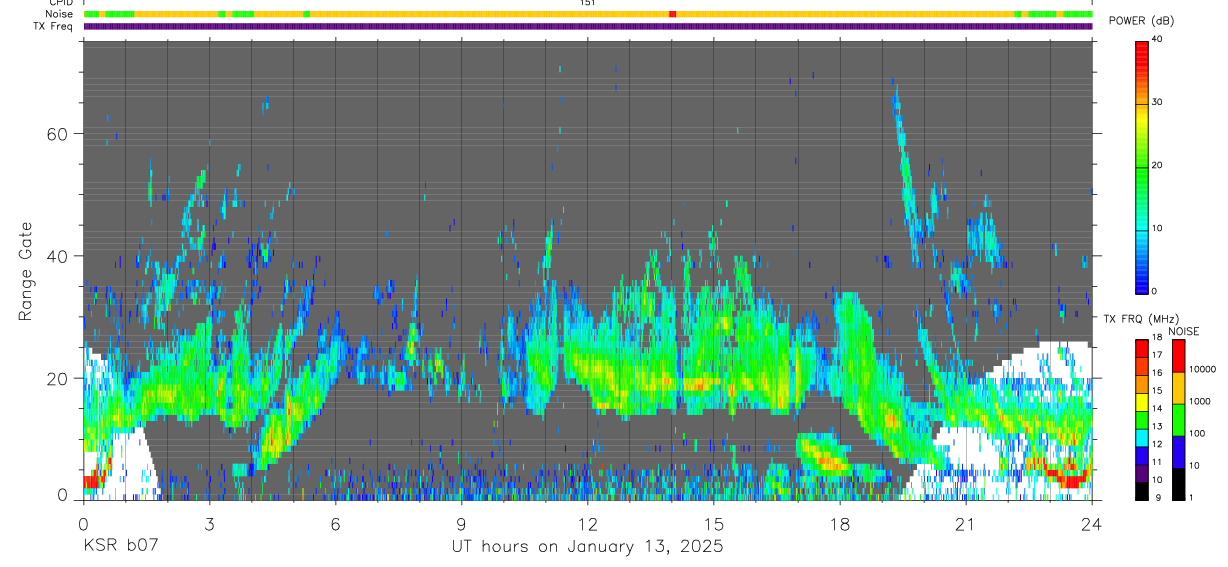The height and width of the screenshot is (567, 1228).
Task: Click the '151' CPID value at the top
Action: point(588,3)
